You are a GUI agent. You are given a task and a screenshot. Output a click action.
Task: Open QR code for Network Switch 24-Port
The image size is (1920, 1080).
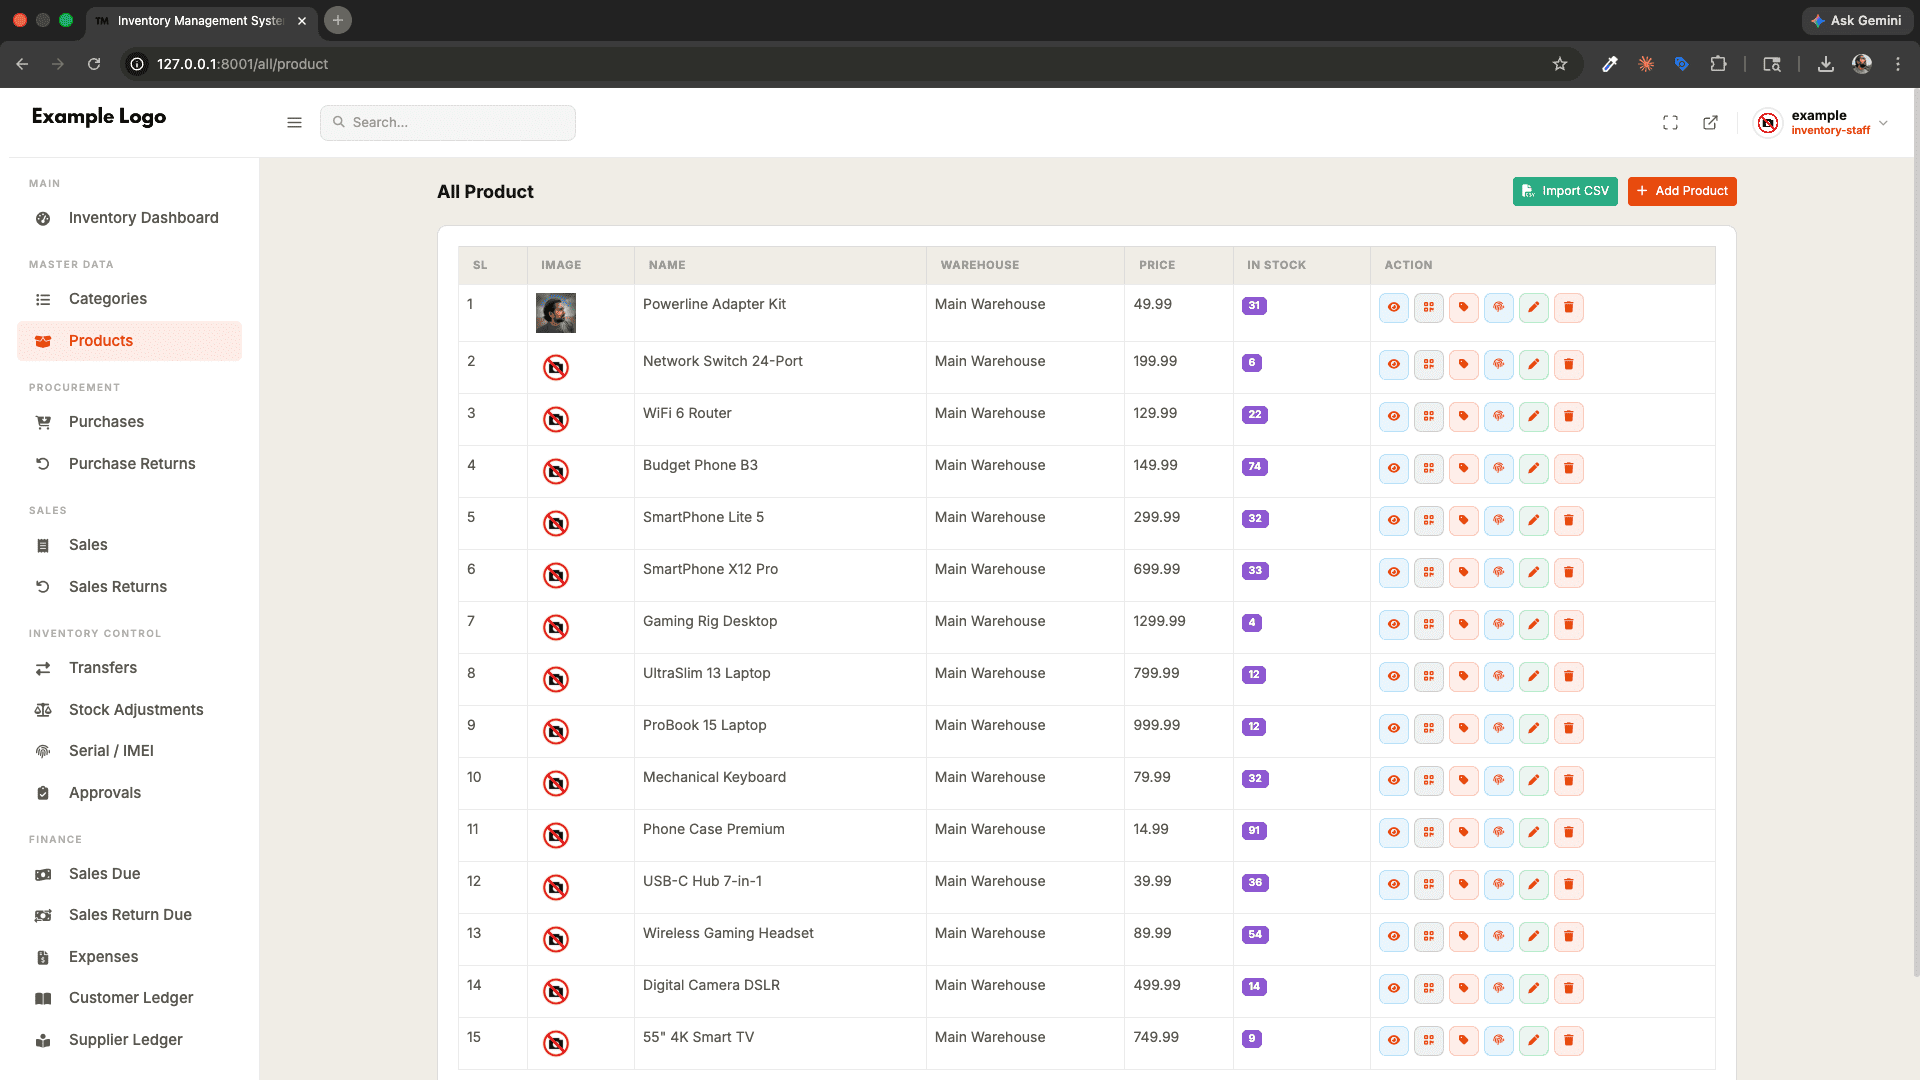pos(1428,364)
